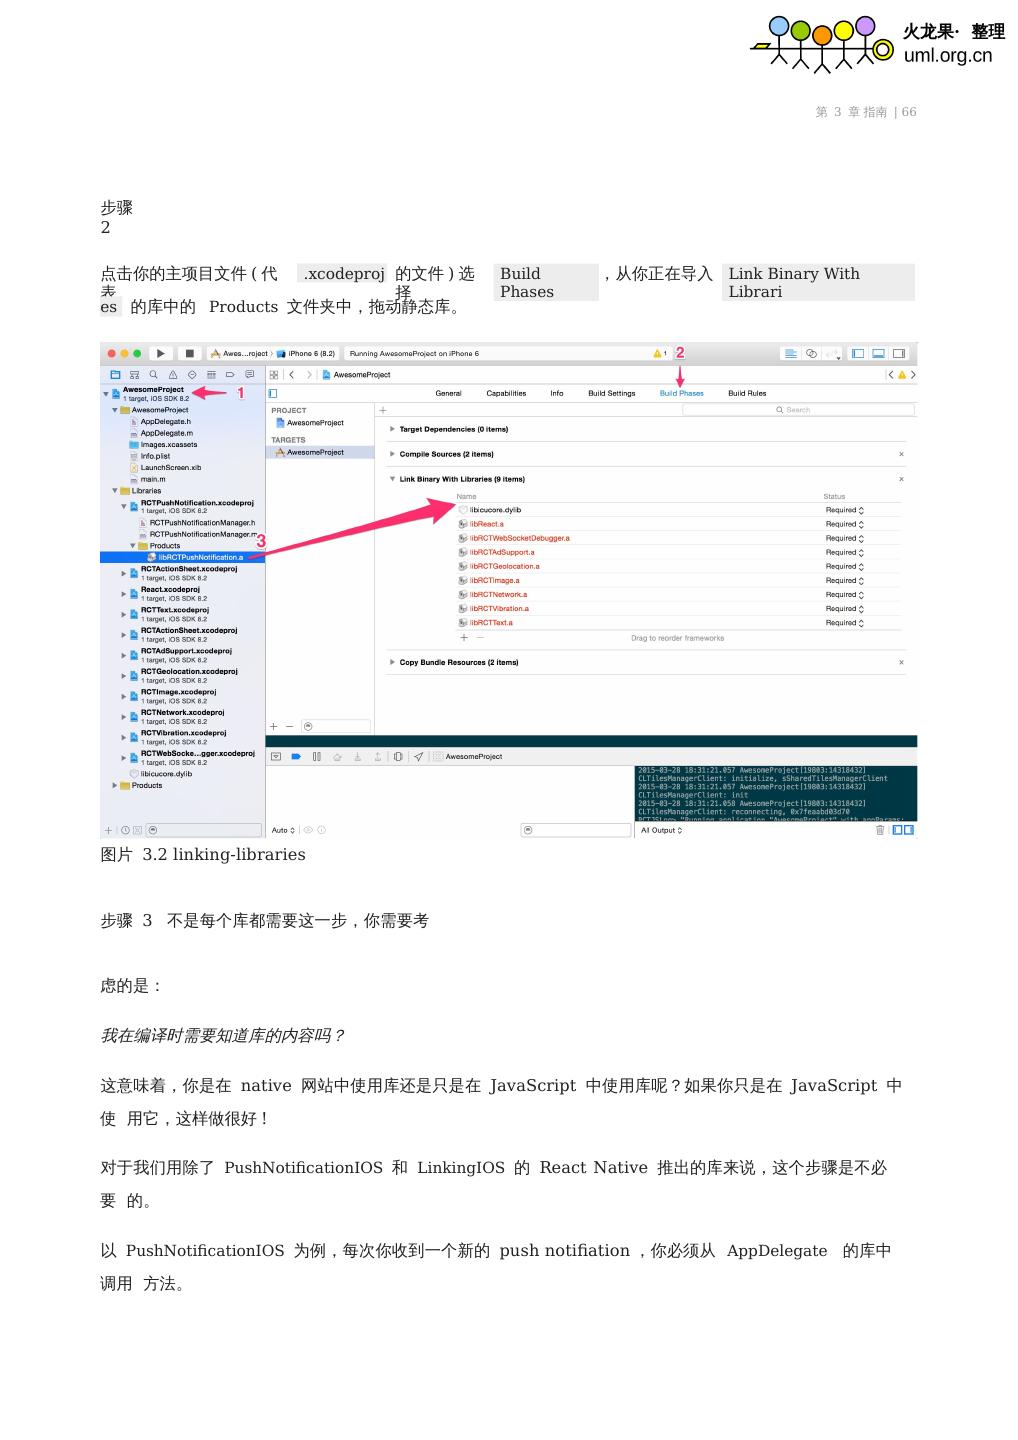
Task: Open All Output dropdown in console
Action: click(x=662, y=830)
